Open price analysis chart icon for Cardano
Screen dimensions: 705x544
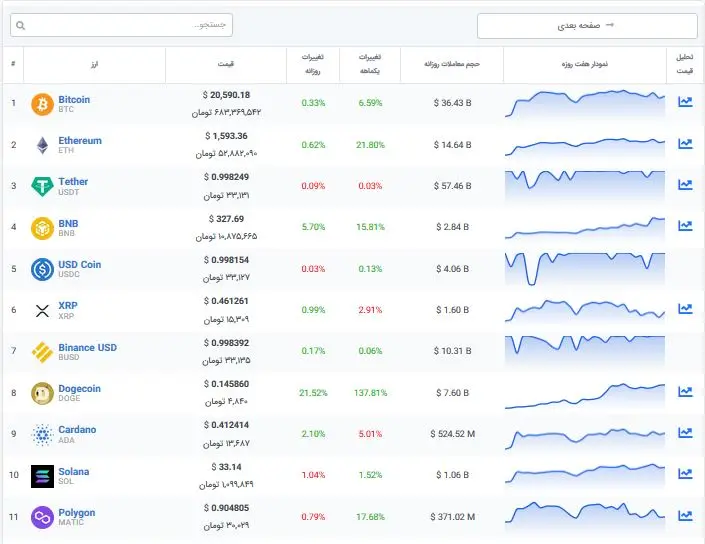tap(685, 433)
